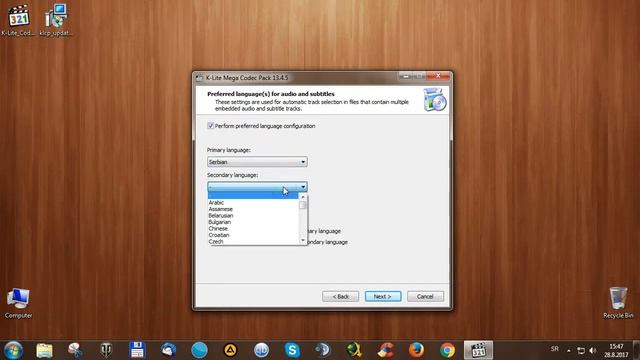The width and height of the screenshot is (640, 360).
Task: Cancel the K-Lite installation
Action: pyautogui.click(x=425, y=296)
